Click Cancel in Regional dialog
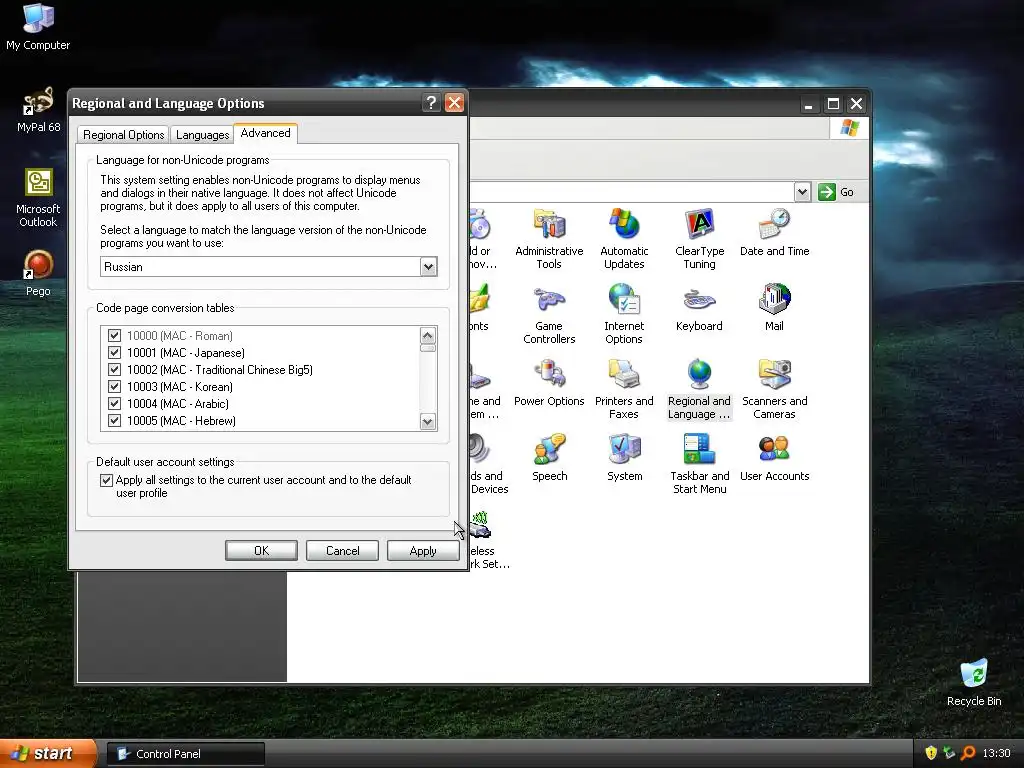The width and height of the screenshot is (1024, 768). [x=342, y=551]
